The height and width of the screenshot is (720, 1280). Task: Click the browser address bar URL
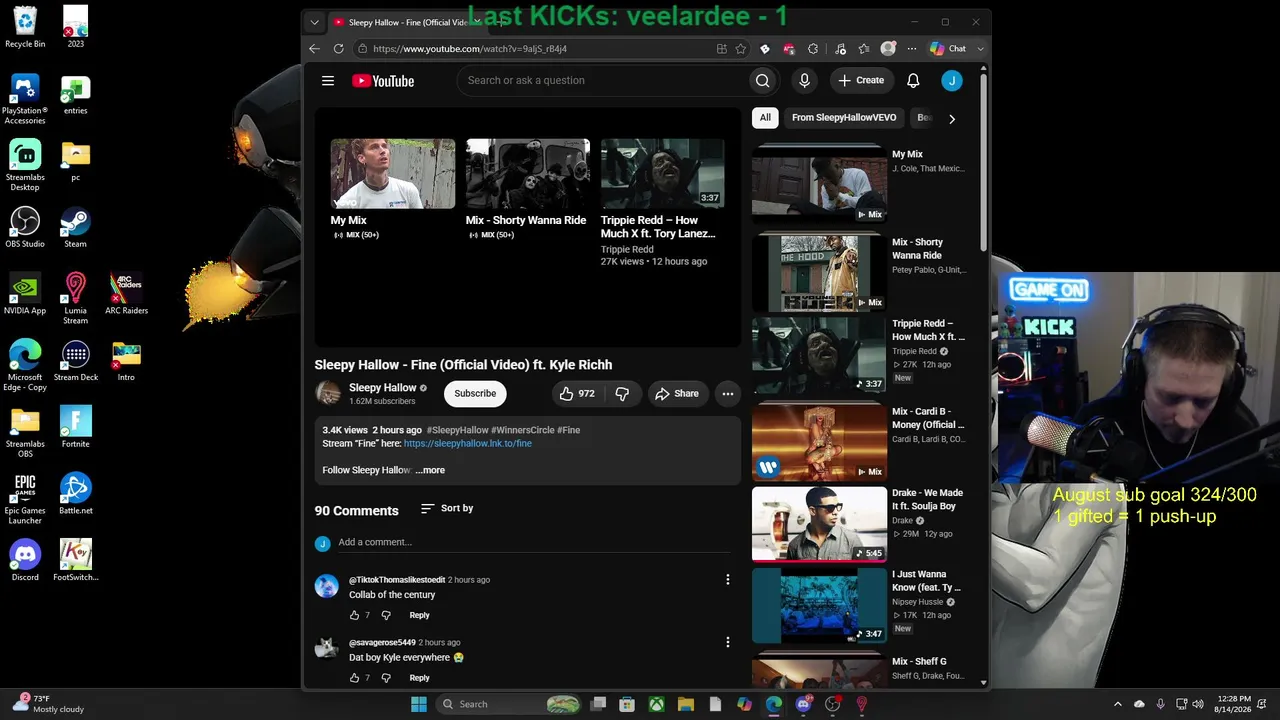point(470,49)
